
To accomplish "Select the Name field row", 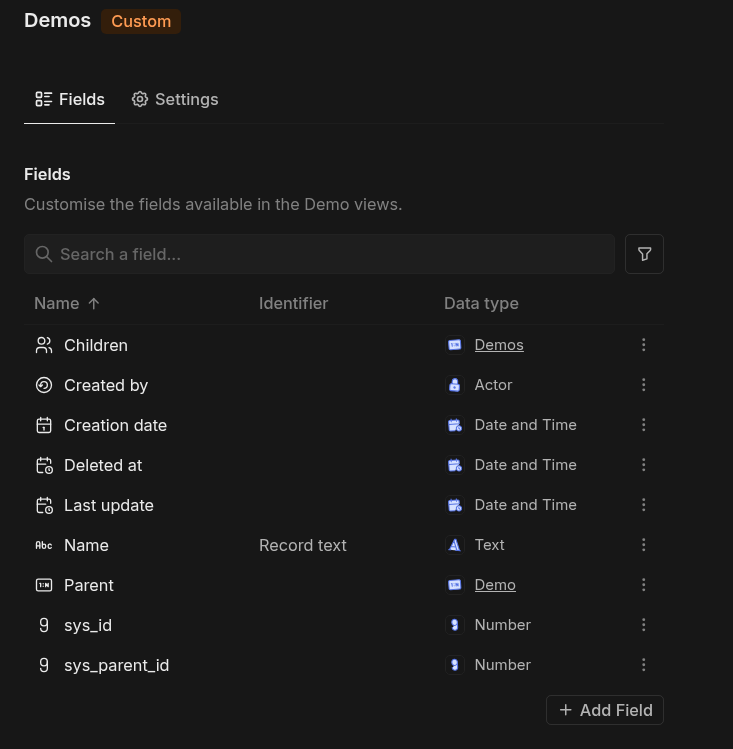I will click(x=86, y=545).
